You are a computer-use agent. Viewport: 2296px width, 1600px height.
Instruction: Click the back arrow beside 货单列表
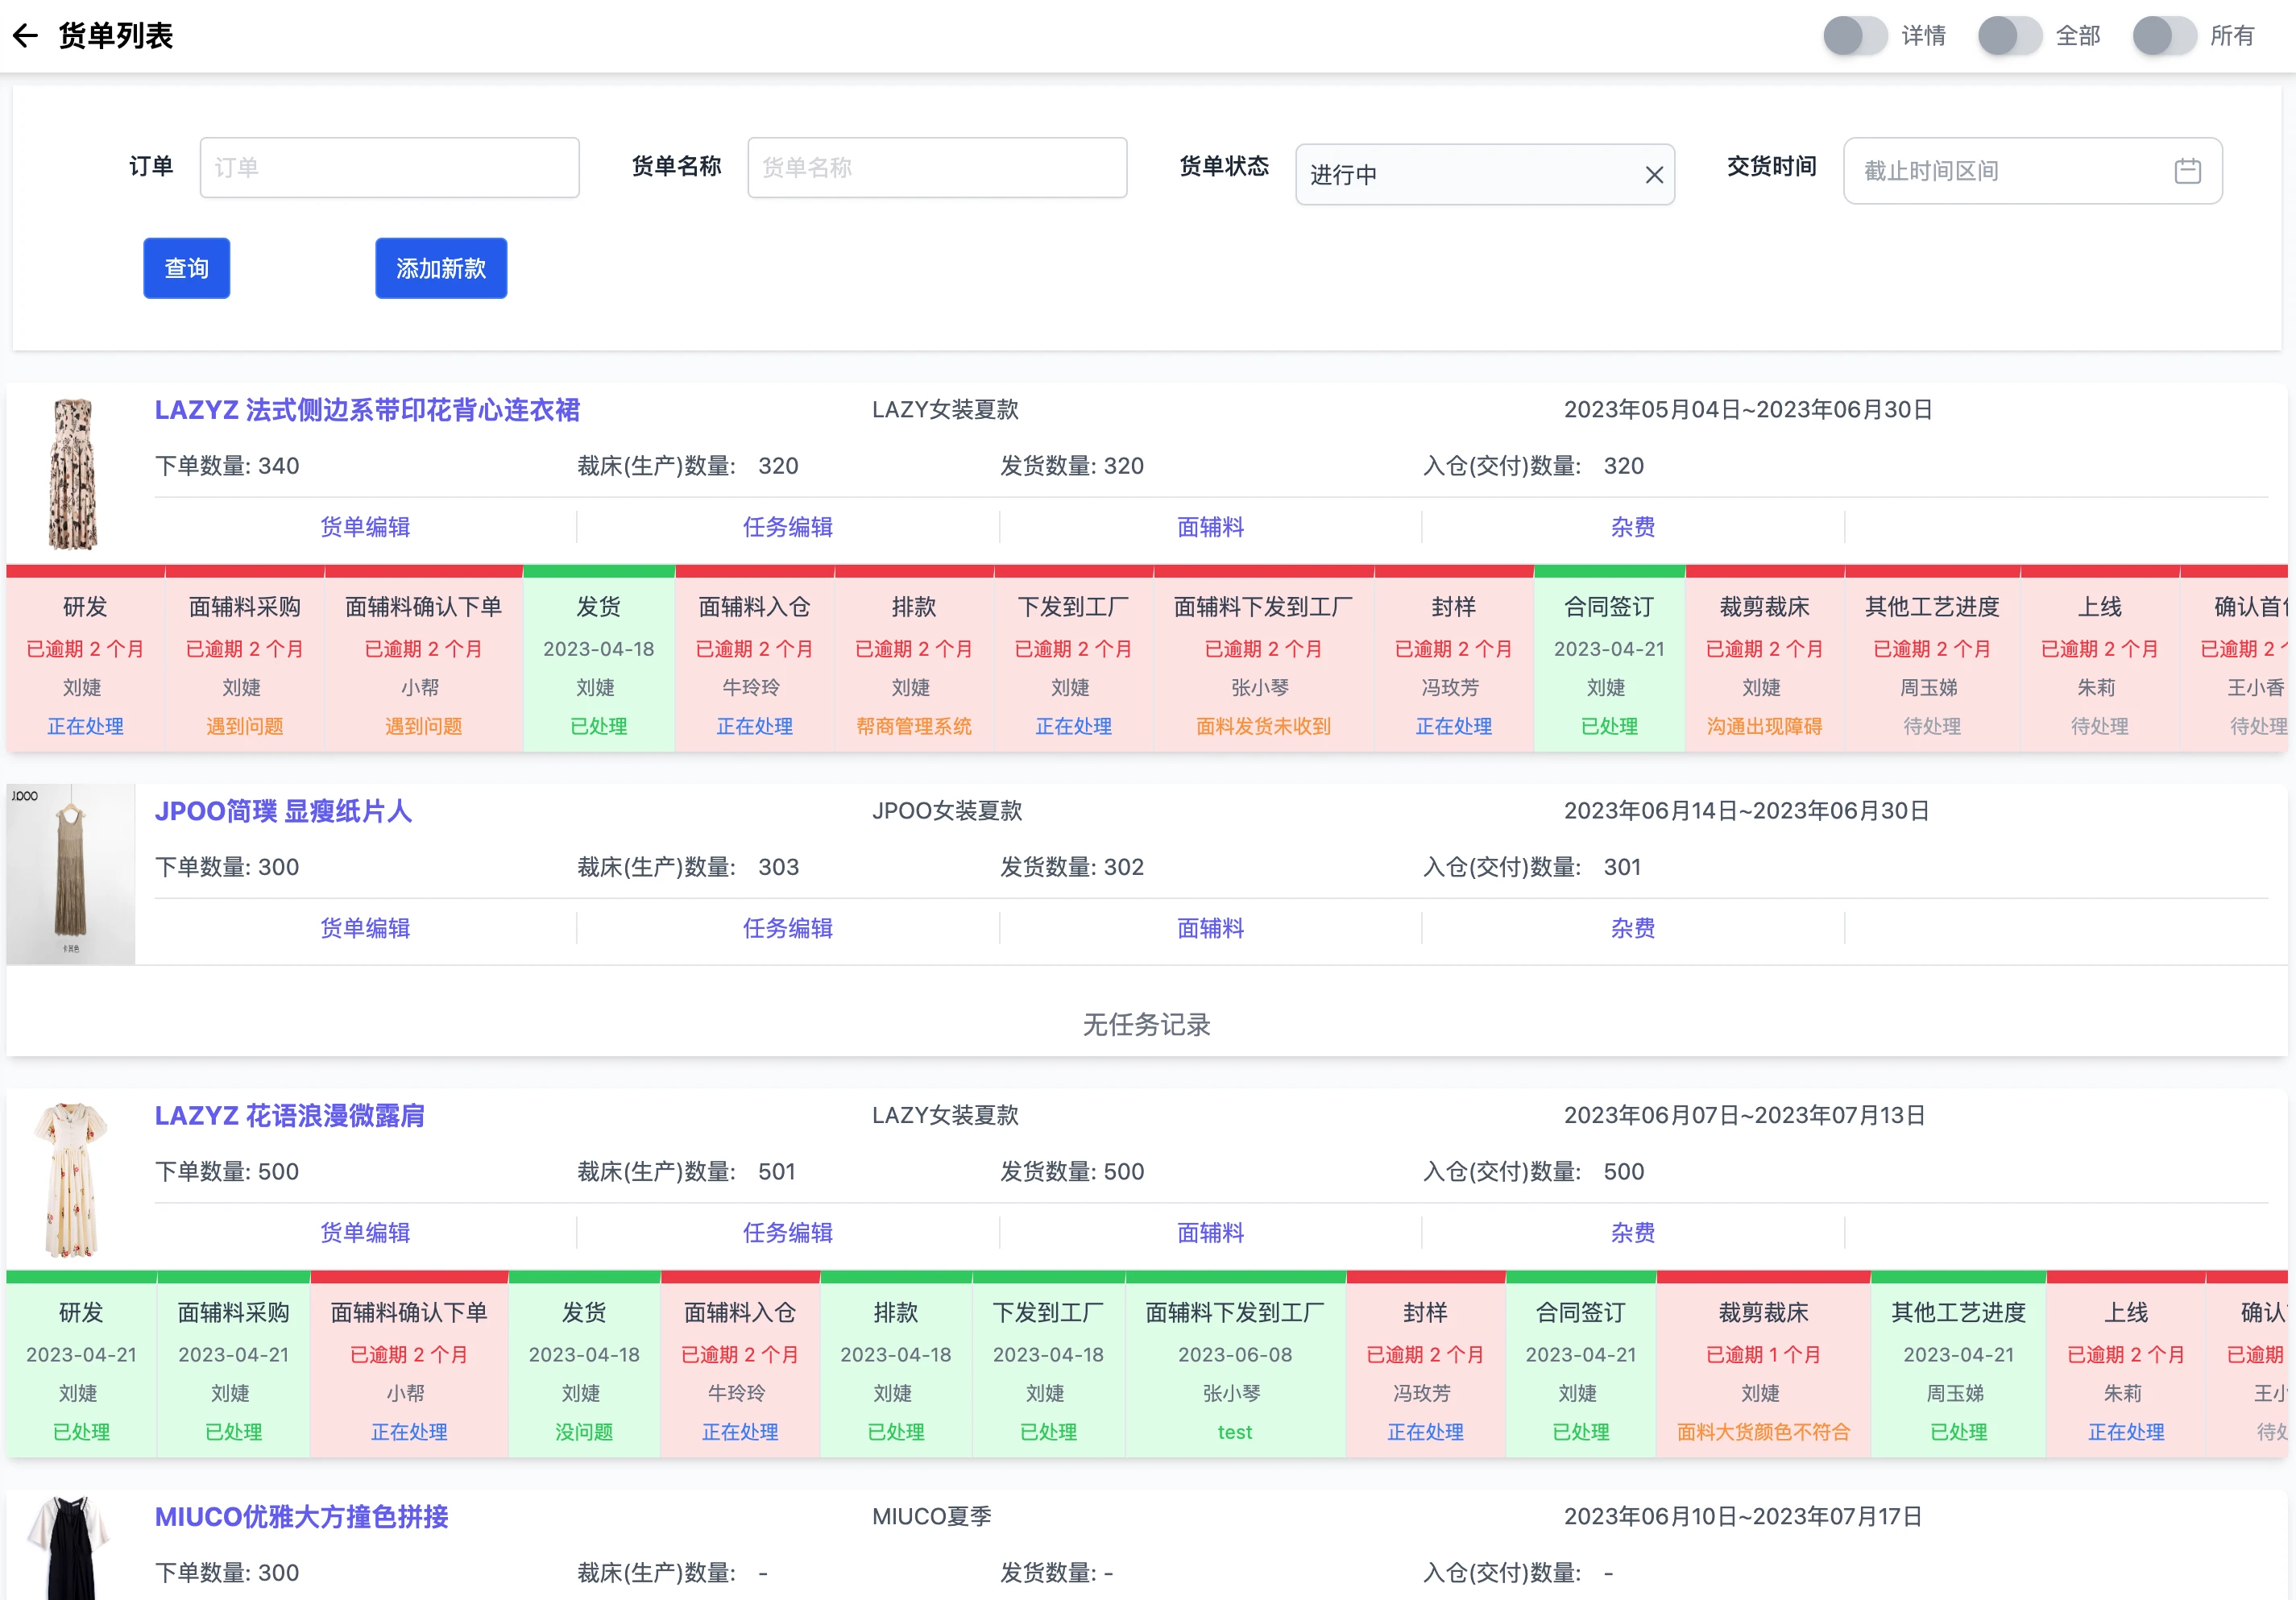25,36
